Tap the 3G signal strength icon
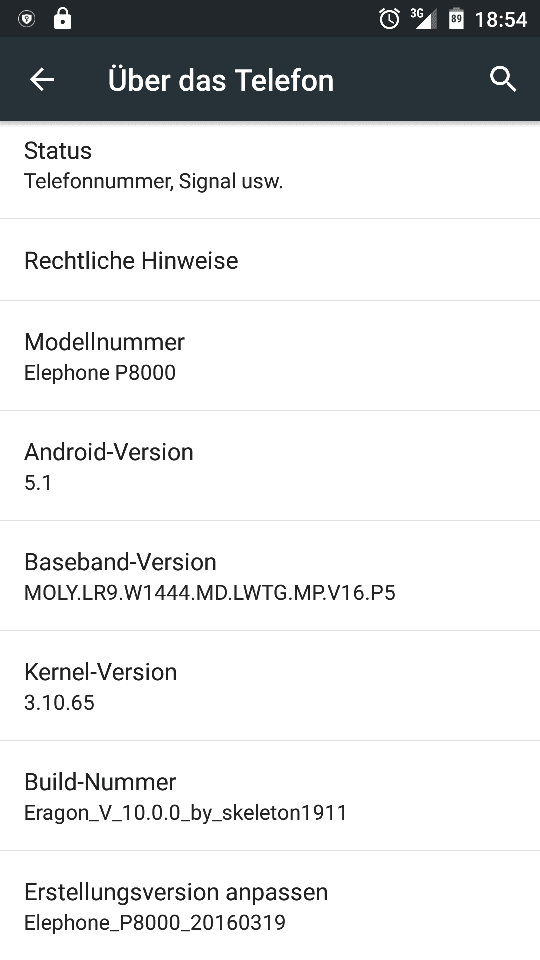This screenshot has height=960, width=540. click(x=424, y=18)
